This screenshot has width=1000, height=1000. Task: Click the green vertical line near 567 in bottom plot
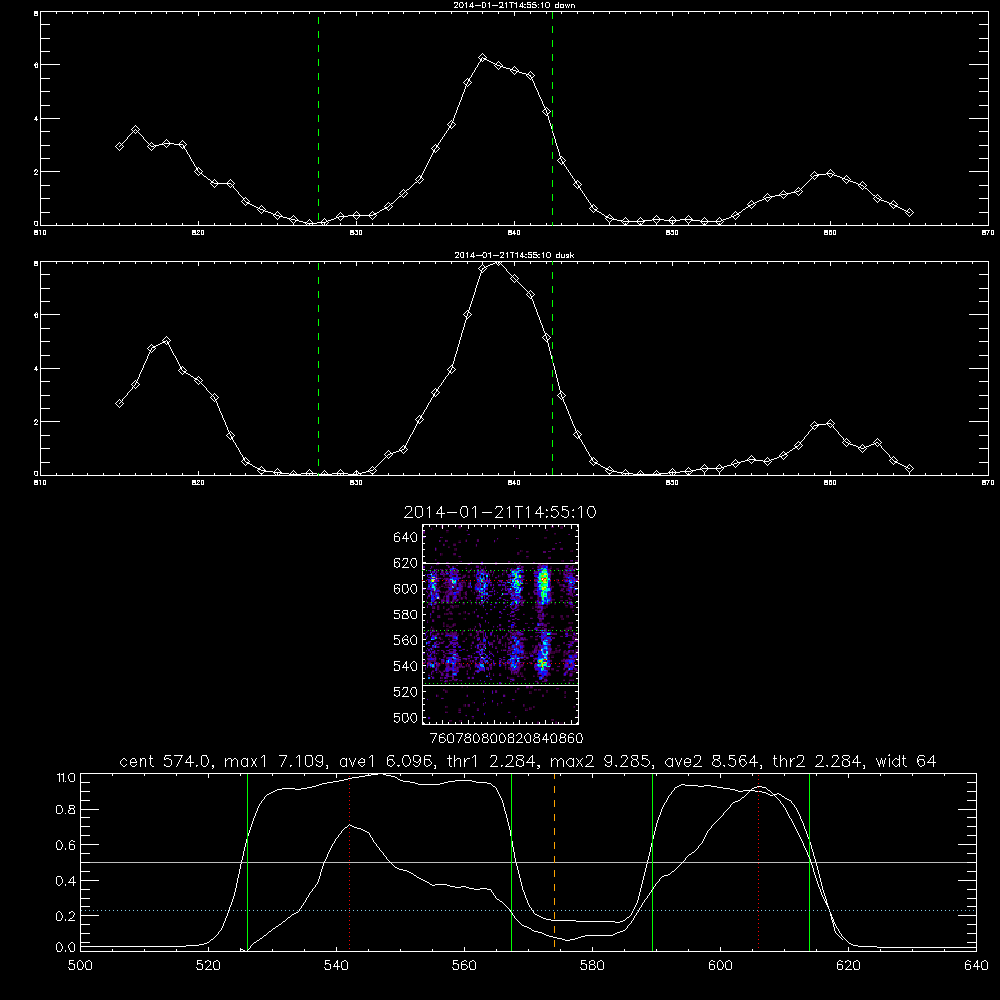511,862
